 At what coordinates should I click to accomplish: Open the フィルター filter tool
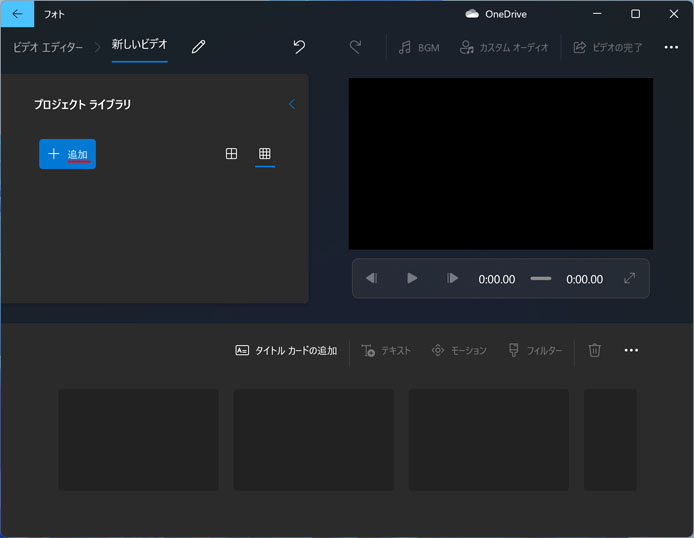535,351
